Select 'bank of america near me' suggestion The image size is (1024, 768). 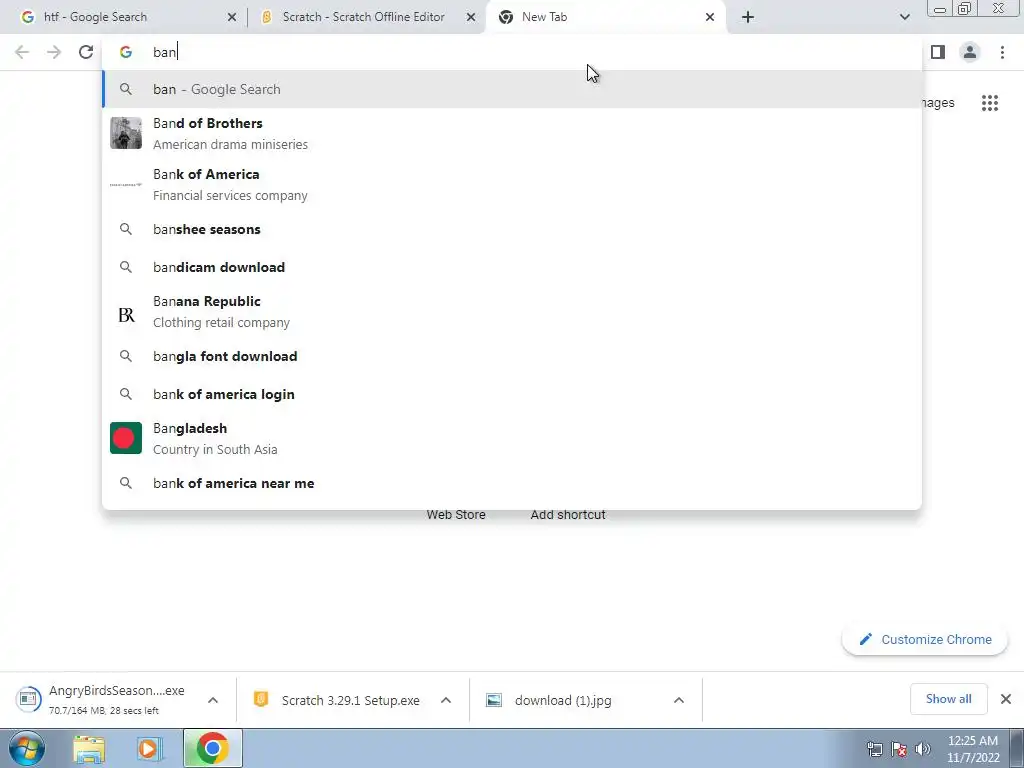point(512,483)
